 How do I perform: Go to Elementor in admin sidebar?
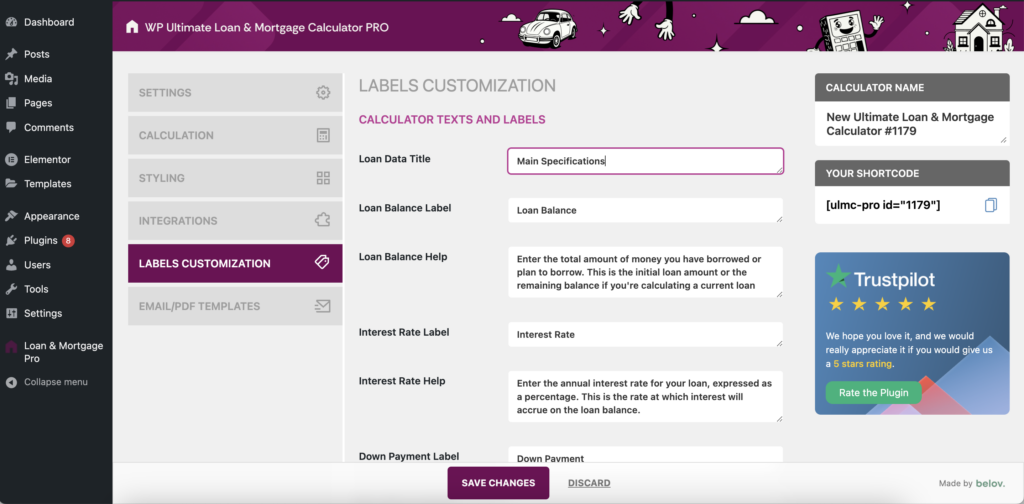point(47,160)
